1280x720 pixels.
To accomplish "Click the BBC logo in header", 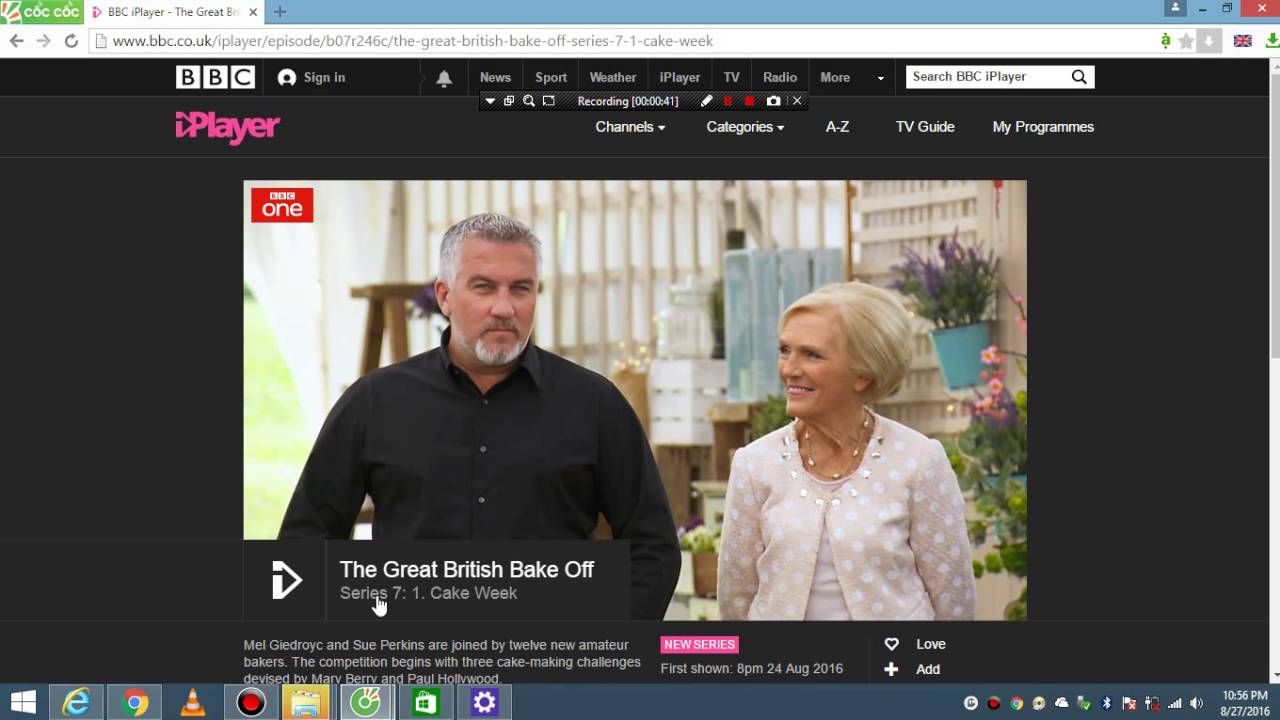I will point(215,77).
